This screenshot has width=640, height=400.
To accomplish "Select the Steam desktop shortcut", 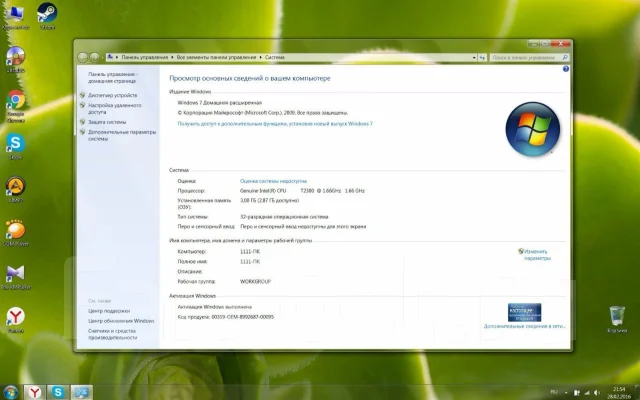I will [47, 16].
